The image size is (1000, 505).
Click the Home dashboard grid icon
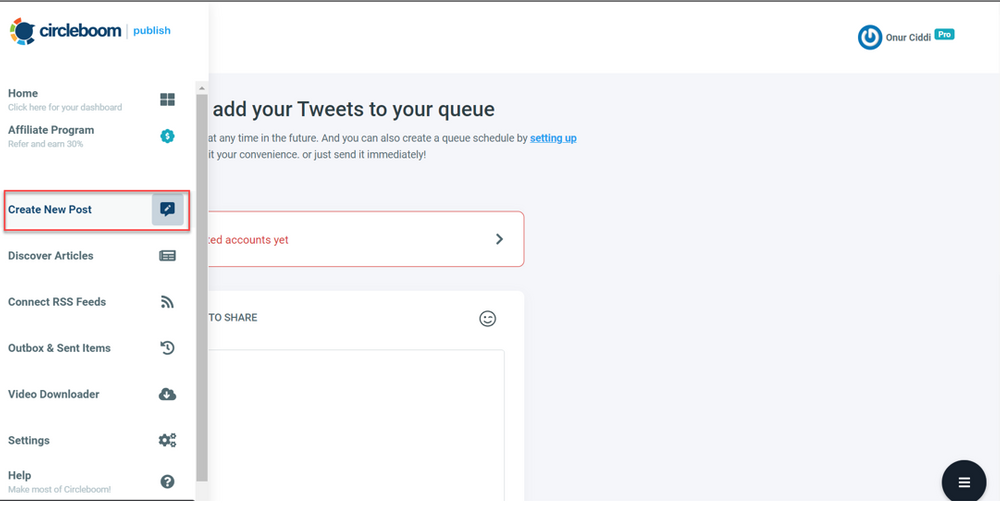tap(167, 99)
